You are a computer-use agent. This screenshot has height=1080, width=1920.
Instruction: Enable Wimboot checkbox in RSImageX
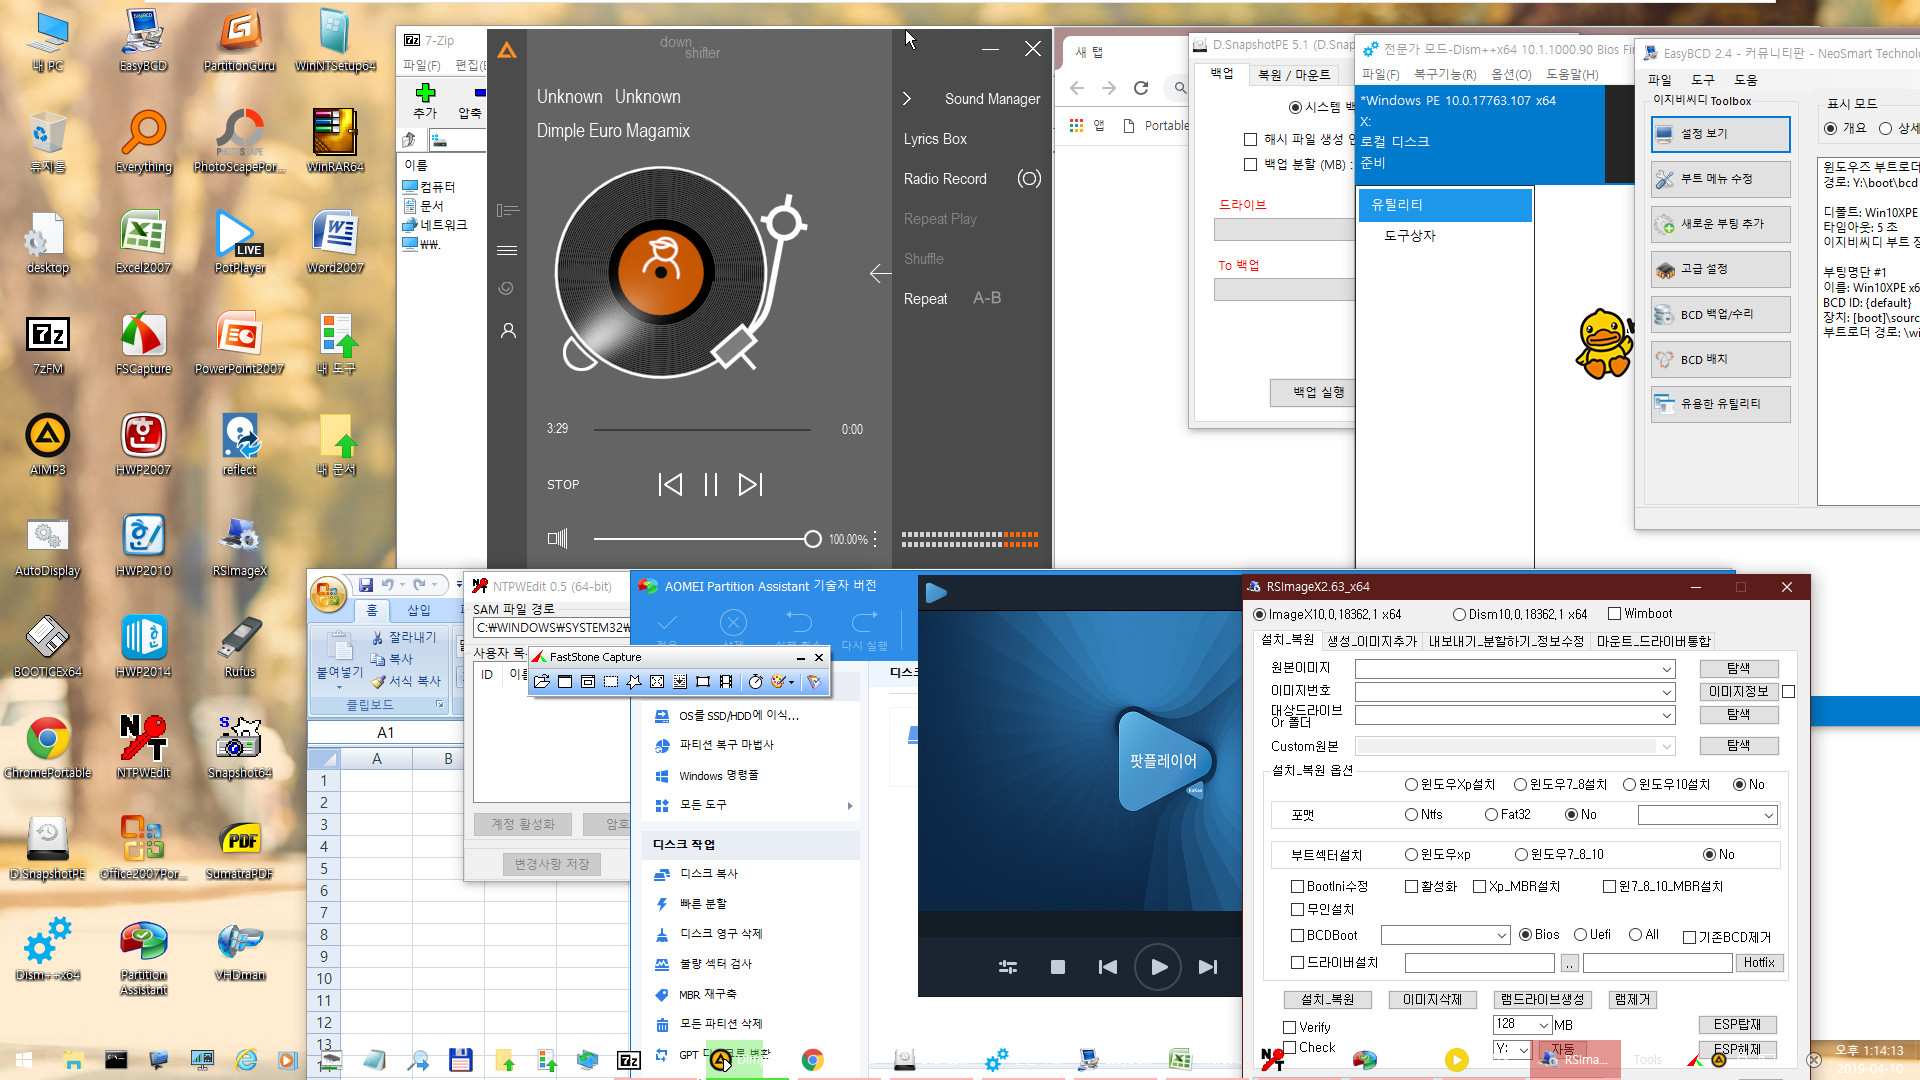point(1614,614)
